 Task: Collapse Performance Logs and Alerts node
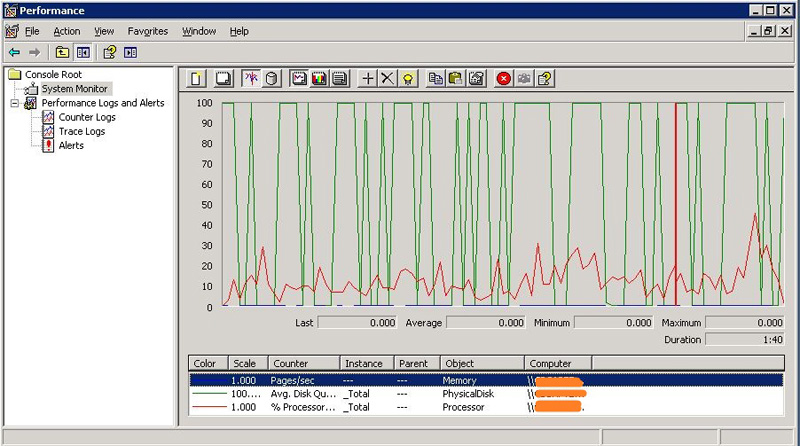tap(15, 103)
